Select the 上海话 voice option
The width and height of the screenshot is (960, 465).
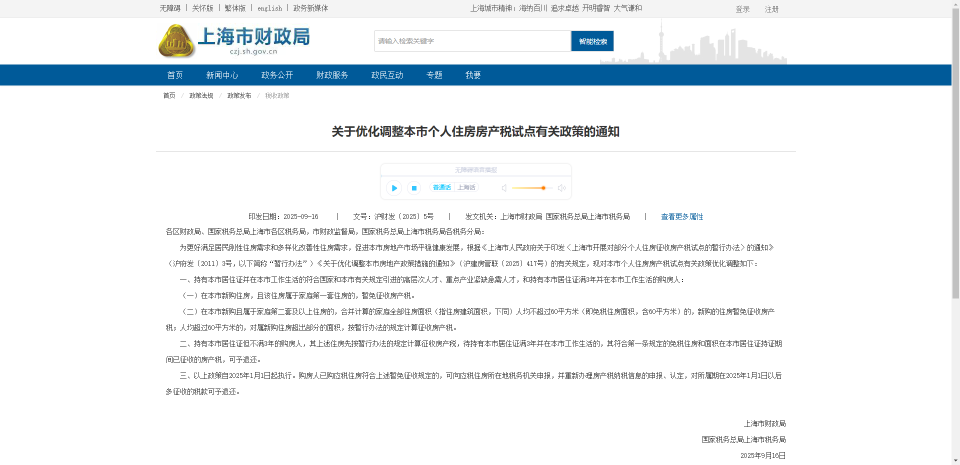click(466, 187)
